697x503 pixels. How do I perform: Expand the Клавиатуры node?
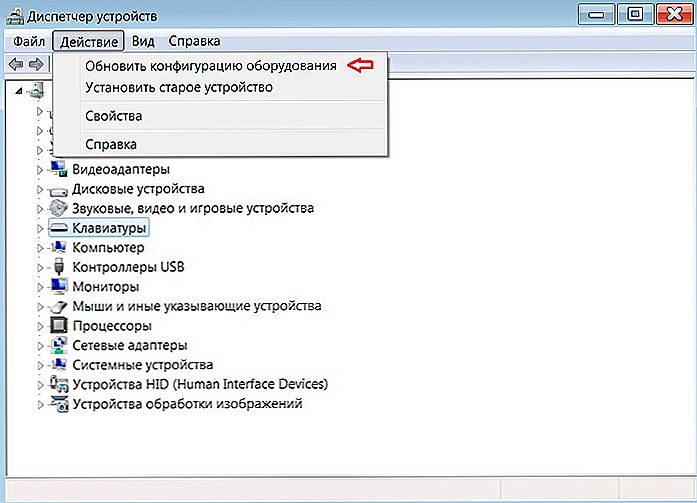40,228
